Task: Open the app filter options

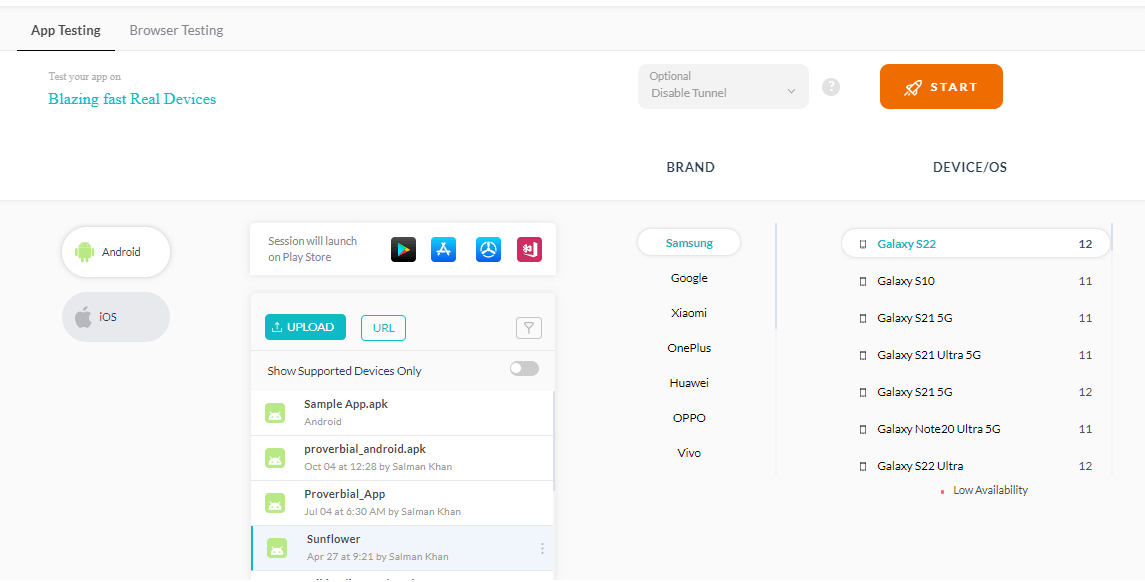Action: point(529,327)
